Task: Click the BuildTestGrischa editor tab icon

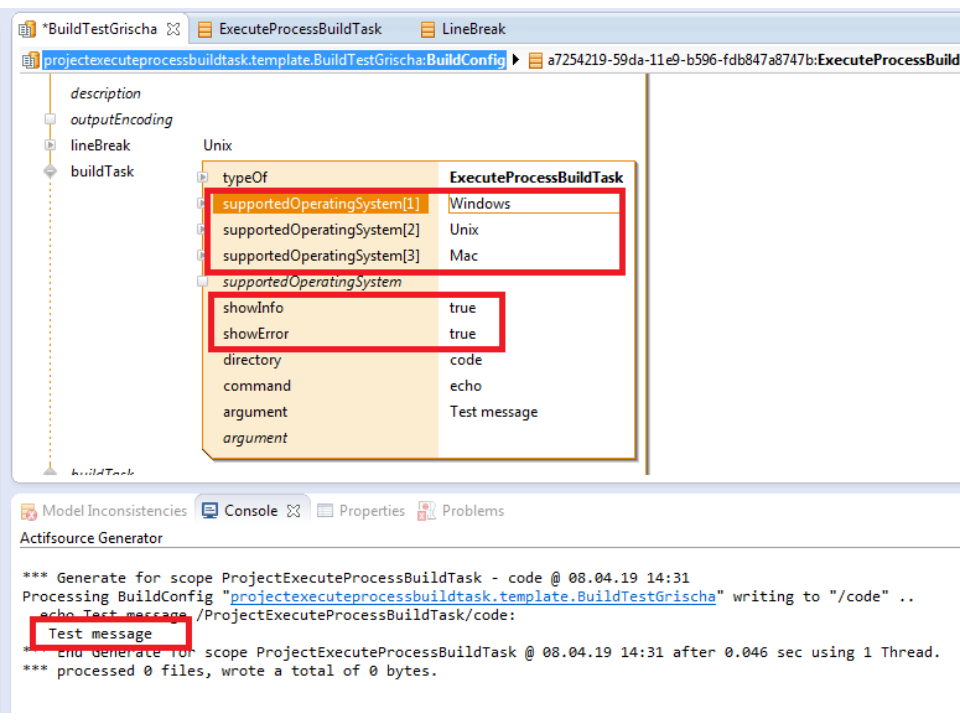Action: click(28, 29)
